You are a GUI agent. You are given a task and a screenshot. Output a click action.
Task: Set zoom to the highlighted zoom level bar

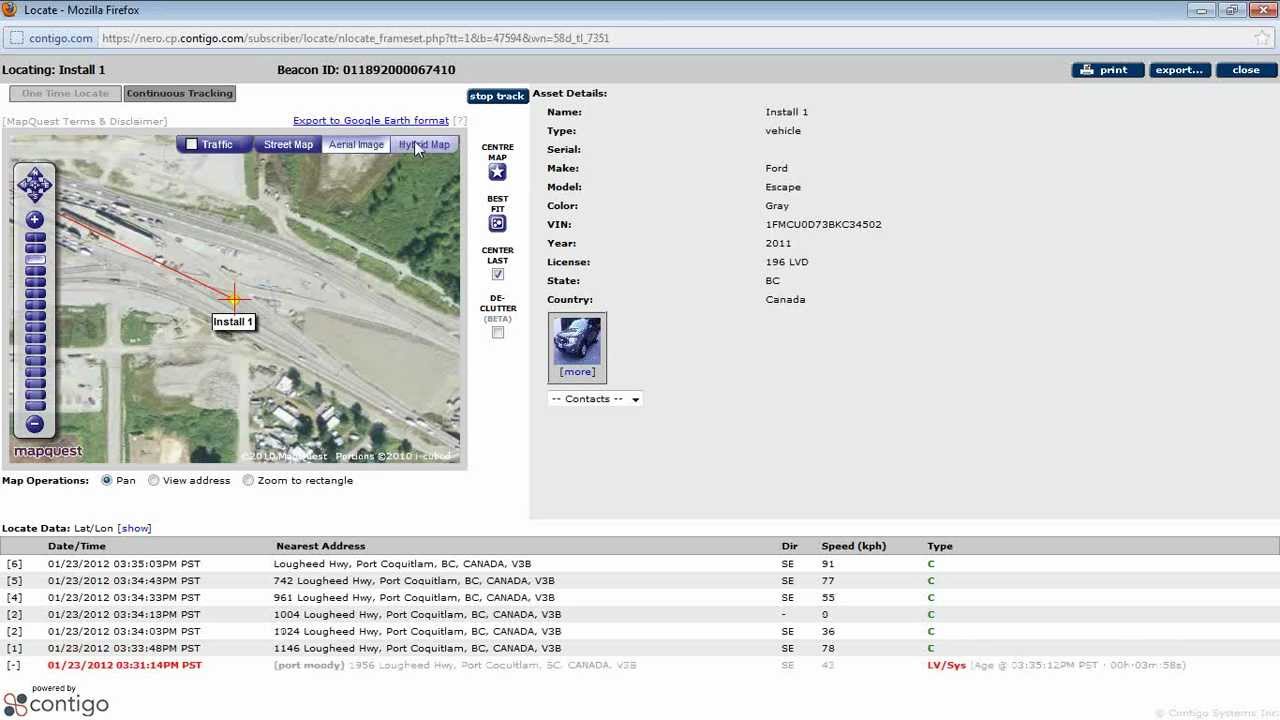35,260
